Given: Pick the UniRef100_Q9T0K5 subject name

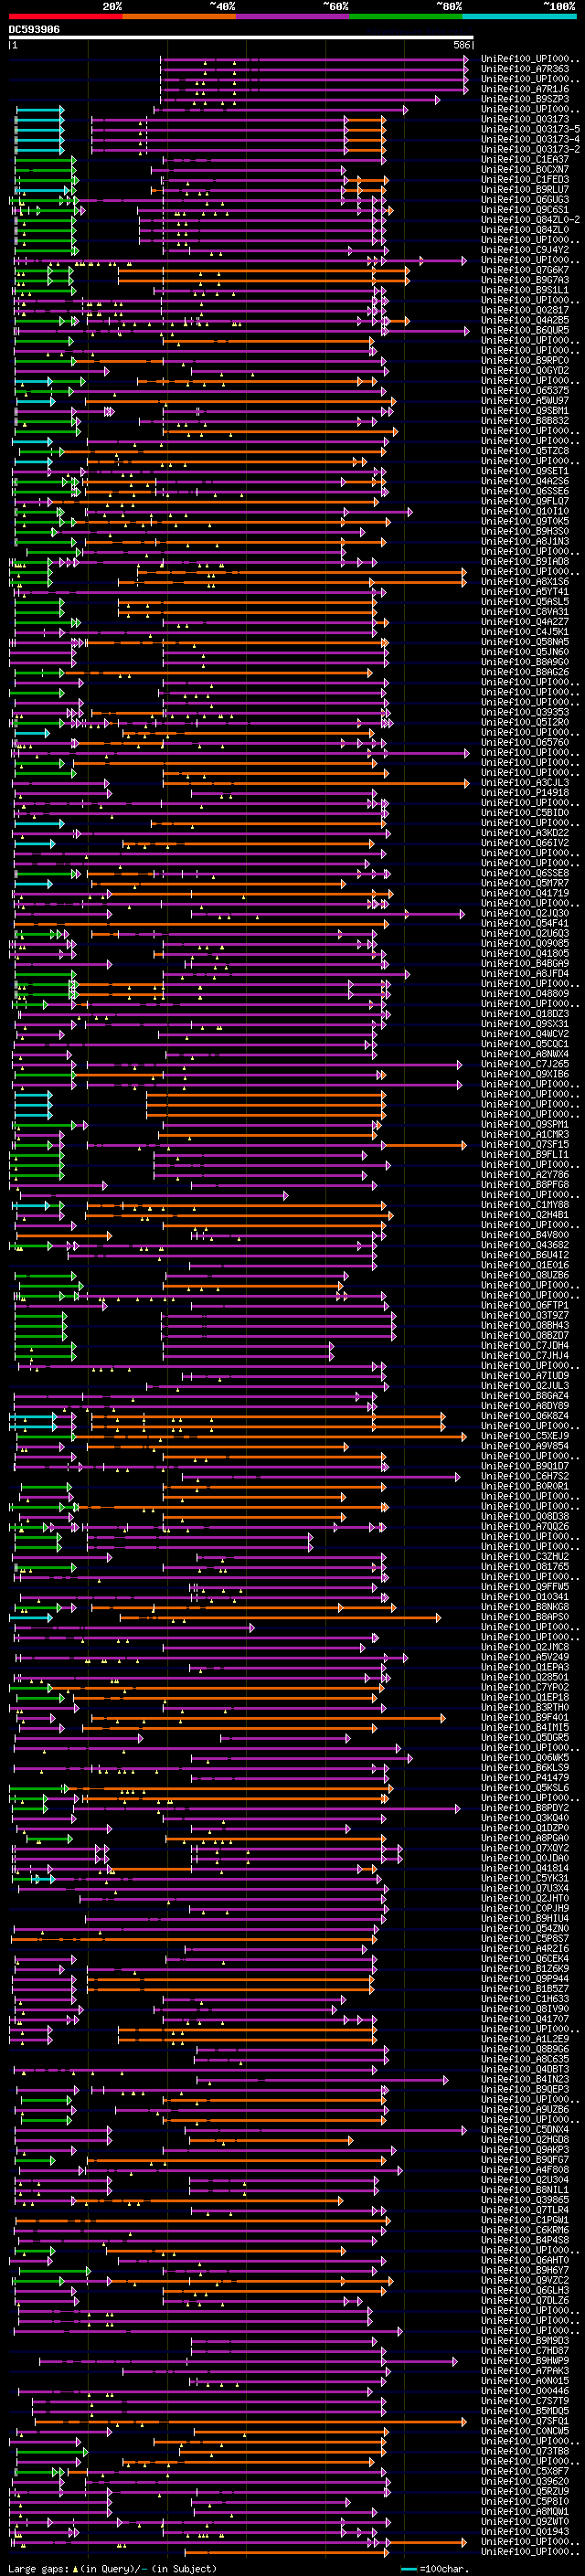Looking at the screenshot, I should click(x=525, y=521).
